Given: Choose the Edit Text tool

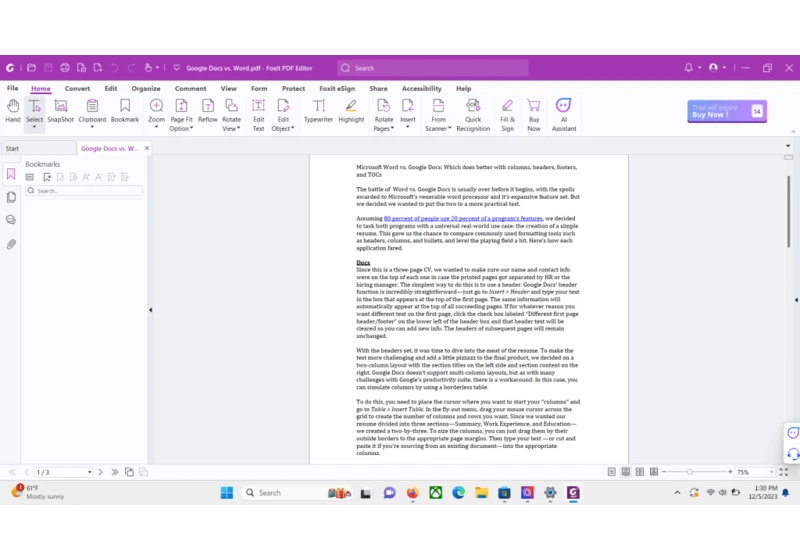Looking at the screenshot, I should 259,115.
